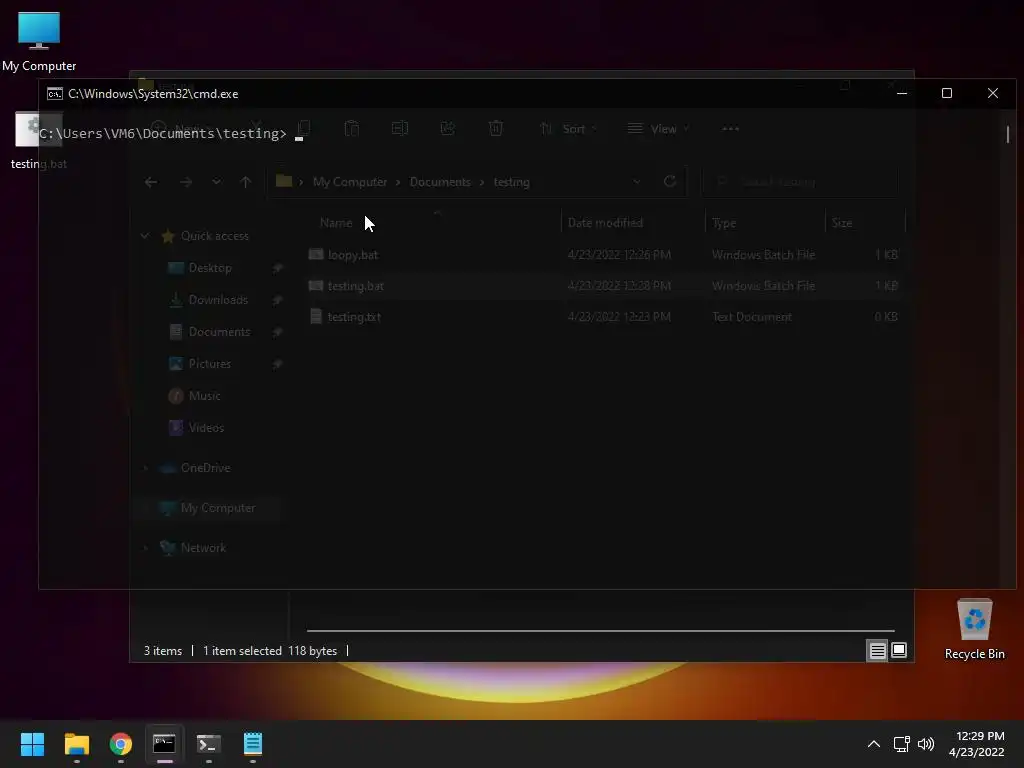Screen dimensions: 1024x768
Task: Open the Notepad taskbar icon
Action: (253, 744)
